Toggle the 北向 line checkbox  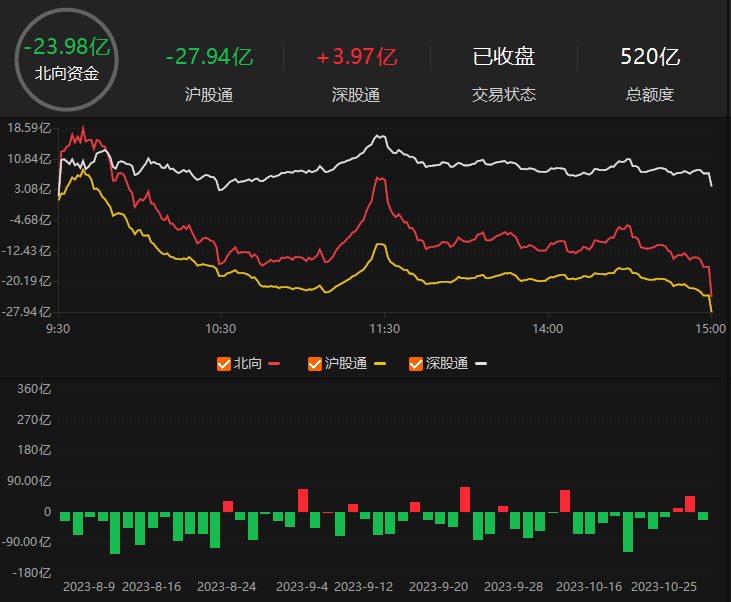click(x=224, y=364)
